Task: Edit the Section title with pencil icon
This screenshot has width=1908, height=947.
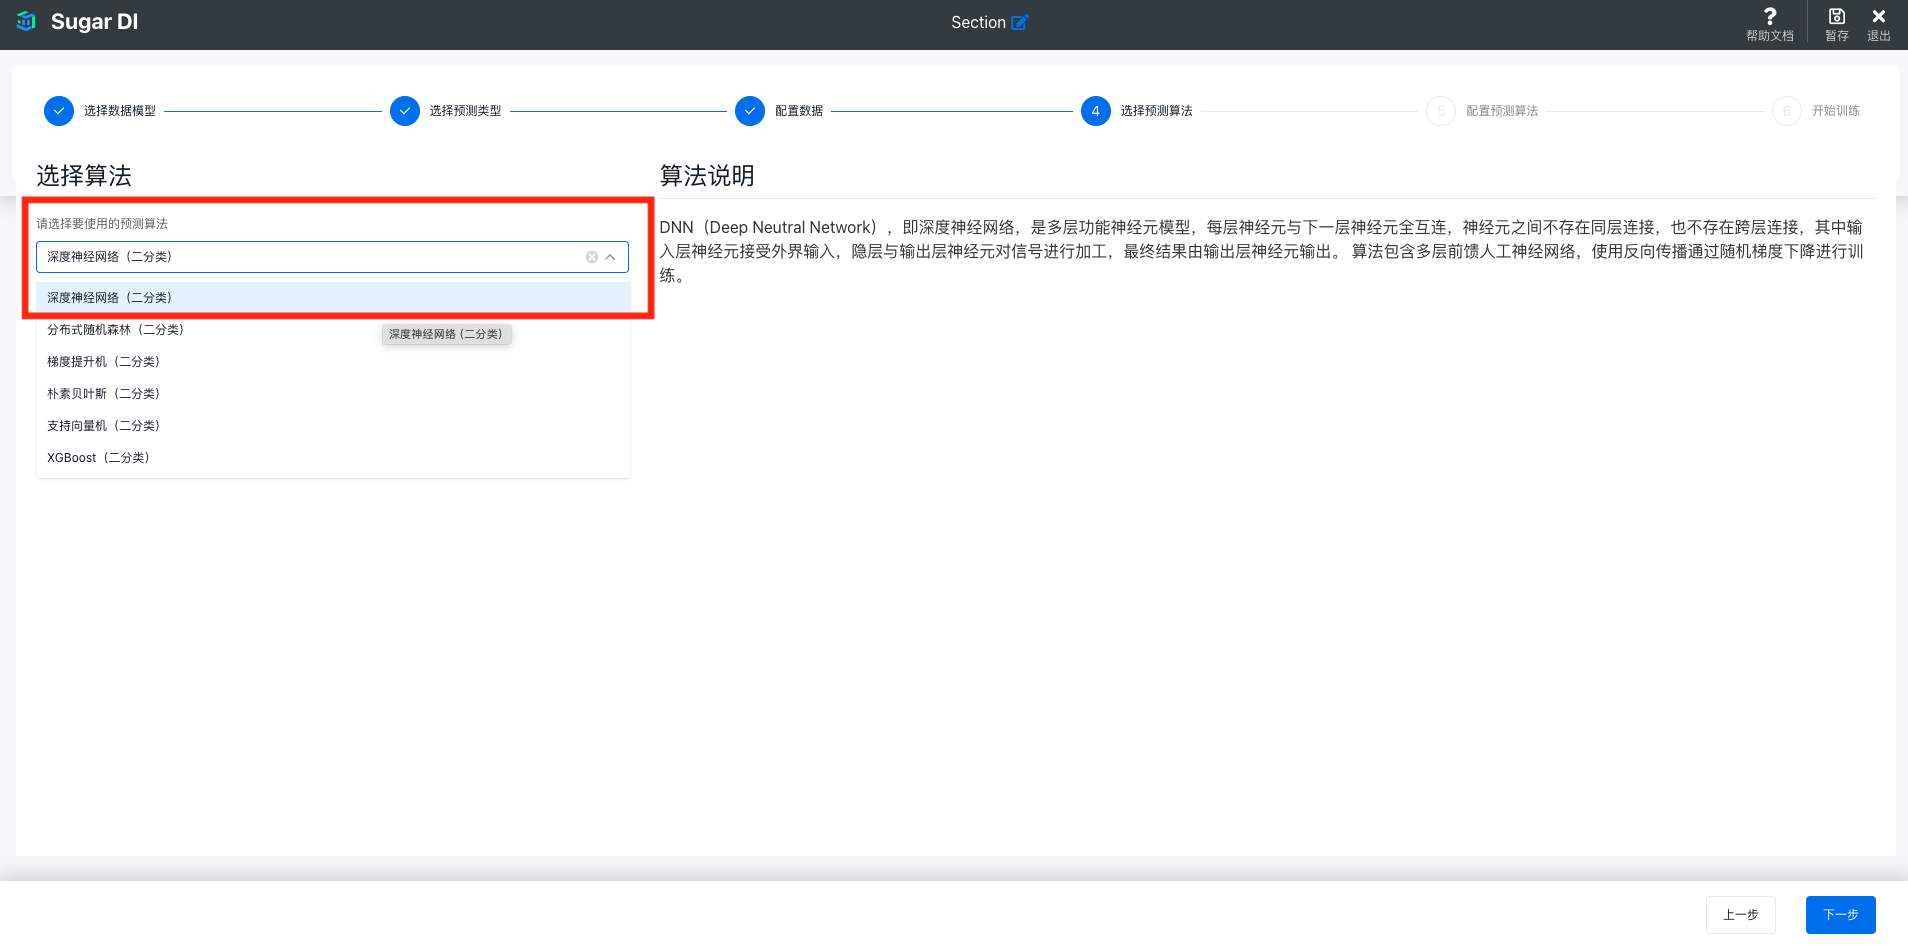Action: coord(1019,23)
